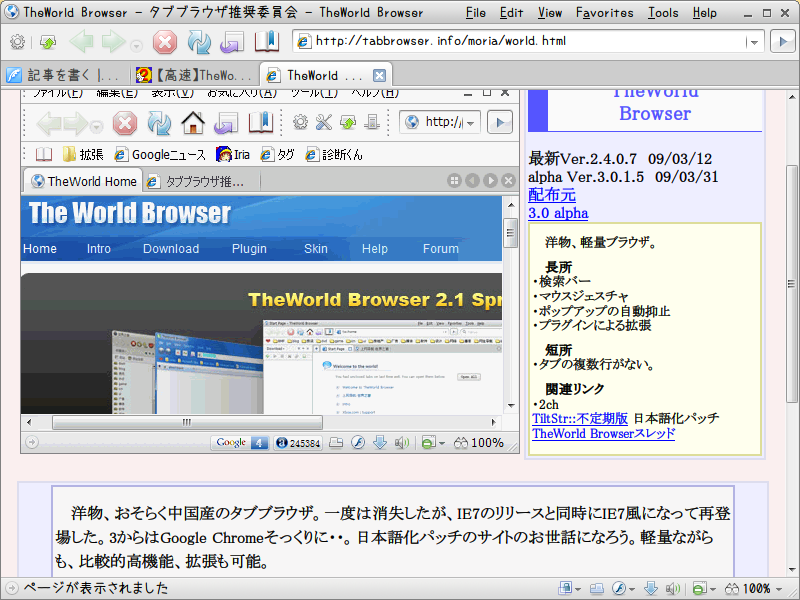The image size is (800, 600).
Task: Click the green up-arrow icon beside the gear
Action: (47, 42)
